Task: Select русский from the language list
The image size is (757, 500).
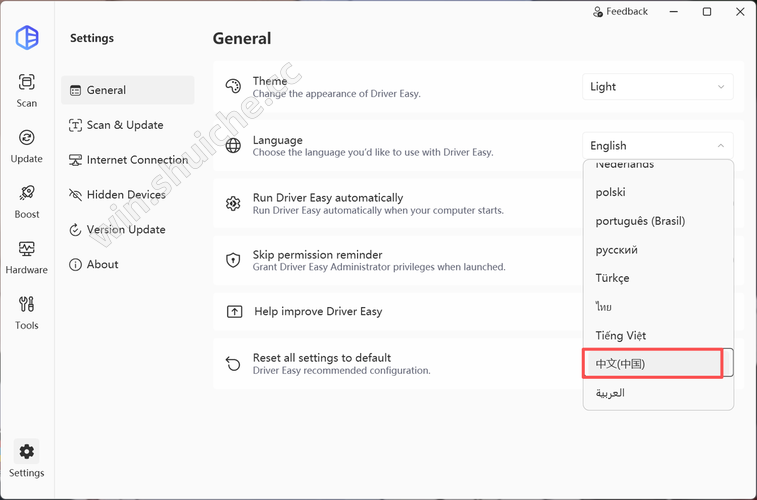Action: point(616,250)
